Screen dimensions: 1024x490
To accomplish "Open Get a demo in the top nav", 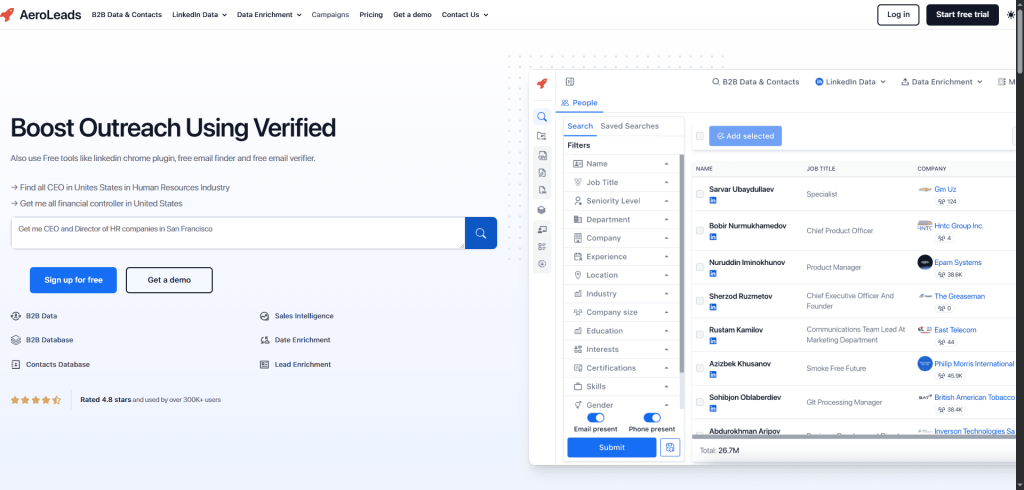I will 412,14.
